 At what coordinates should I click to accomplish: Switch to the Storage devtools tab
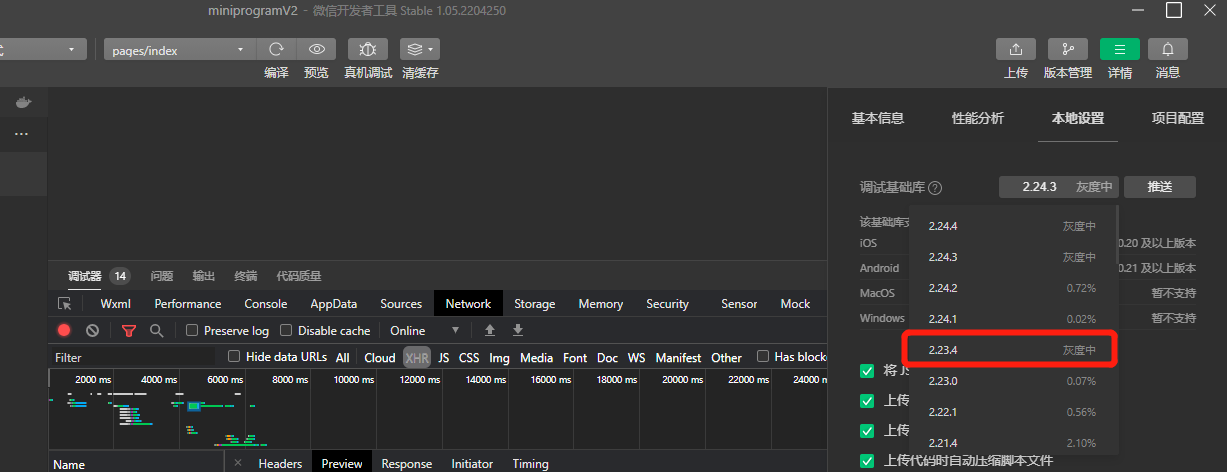click(534, 304)
